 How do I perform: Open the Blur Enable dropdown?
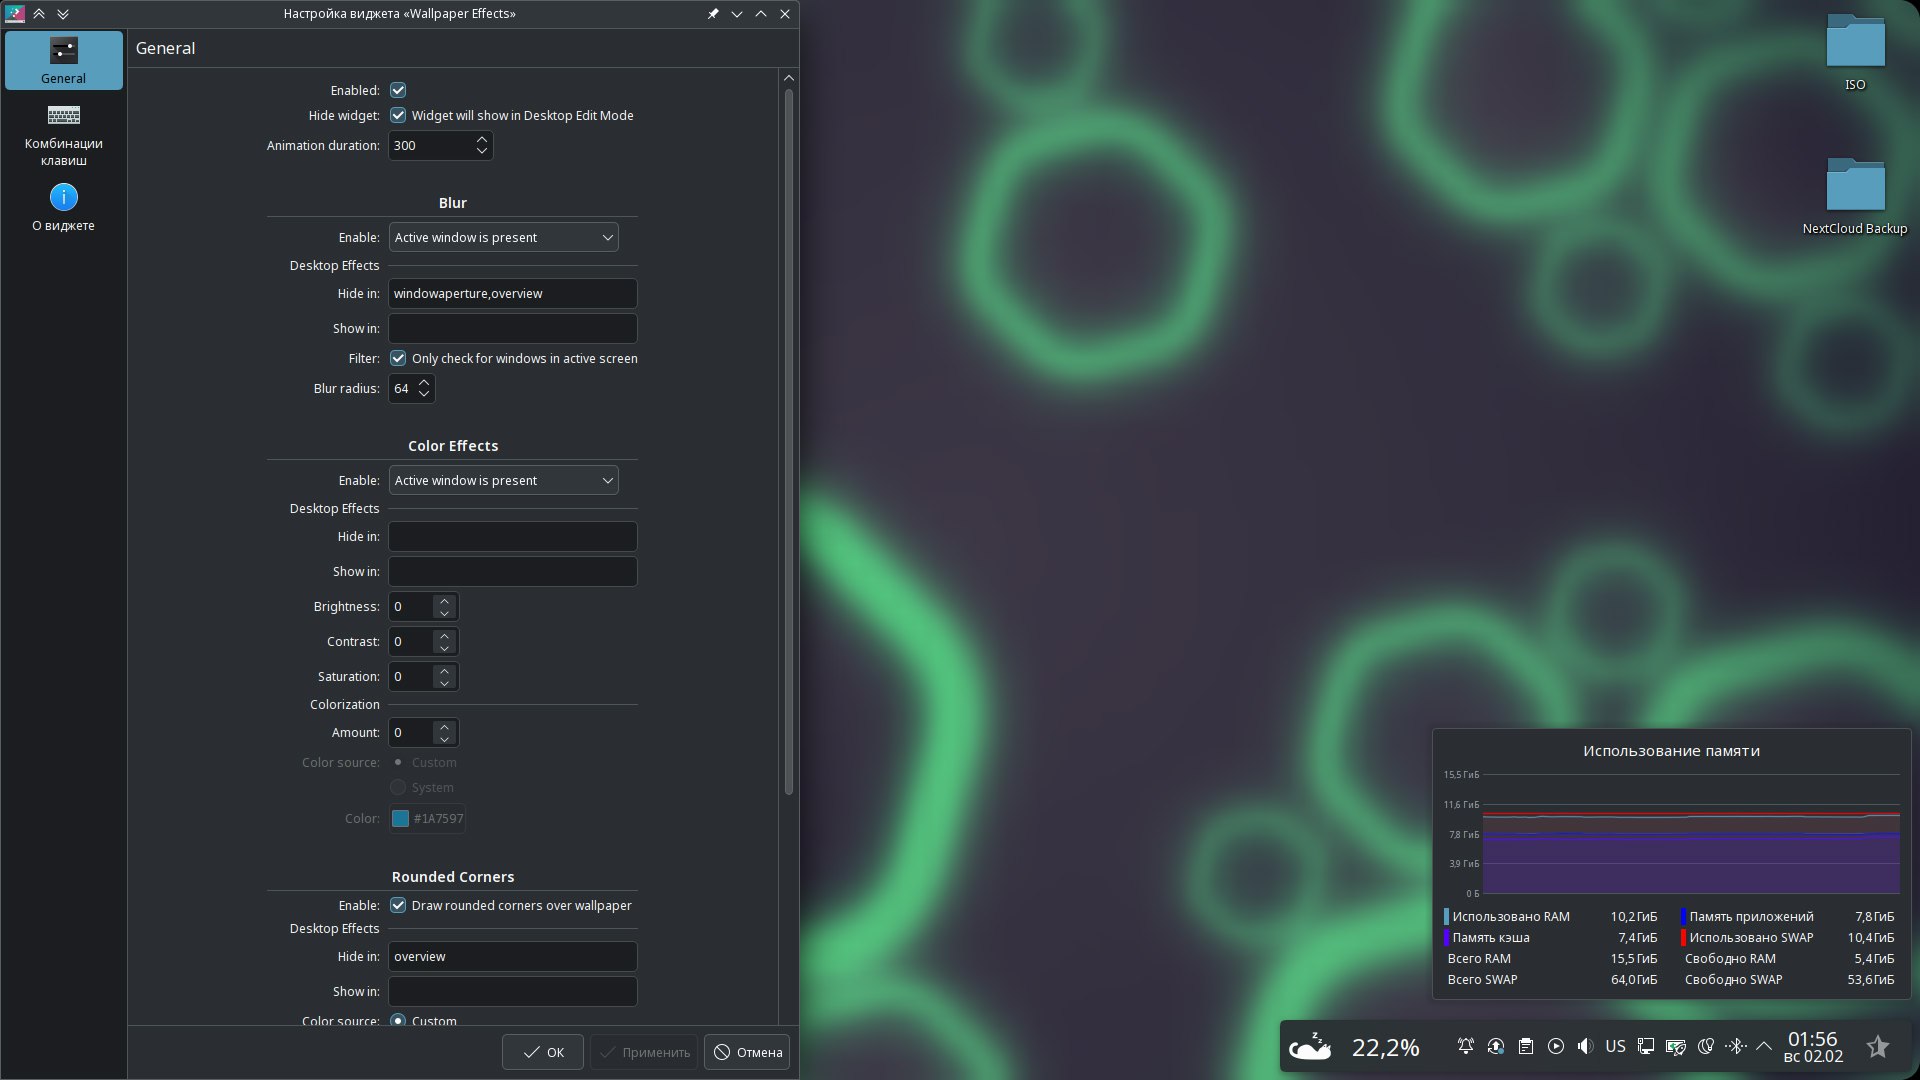(503, 237)
